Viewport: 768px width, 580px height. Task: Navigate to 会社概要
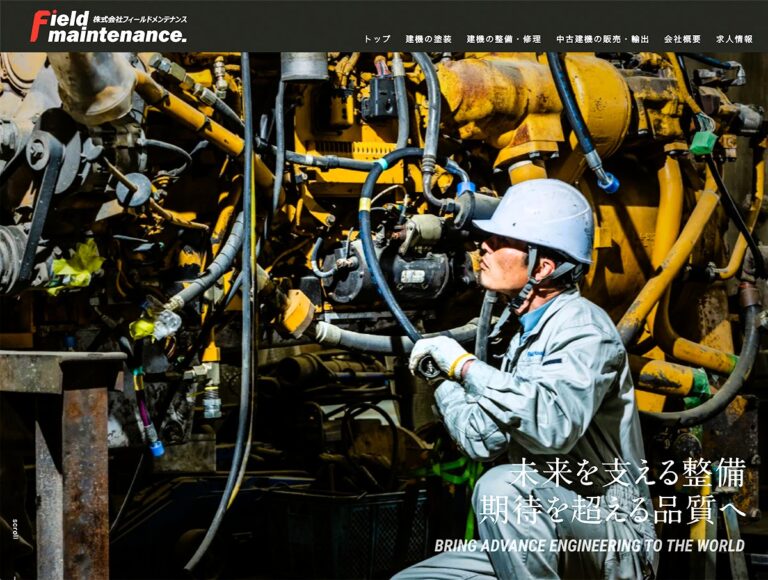682,39
